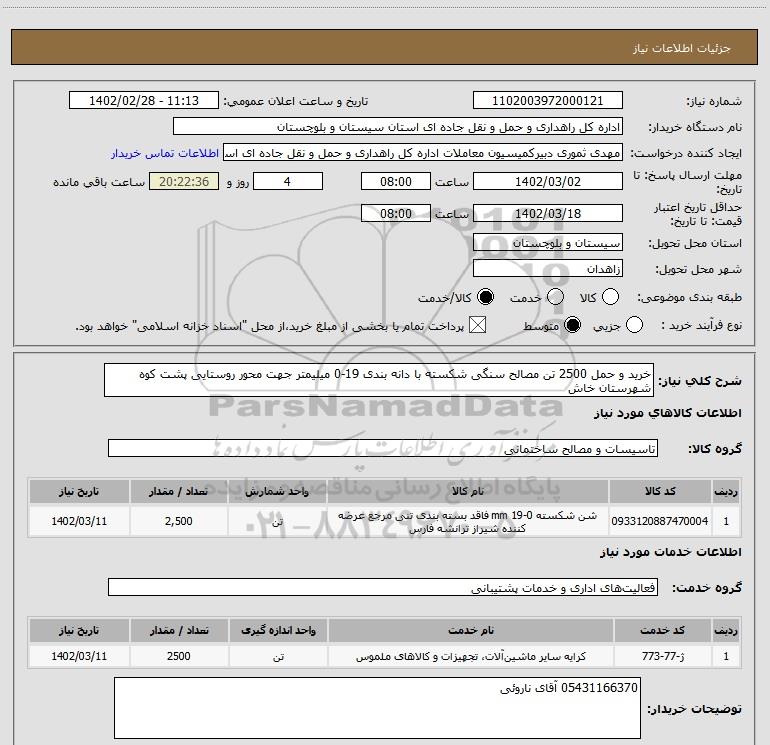The width and height of the screenshot is (770, 745).
Task: Select the کالا radio button
Action: (x=610, y=297)
